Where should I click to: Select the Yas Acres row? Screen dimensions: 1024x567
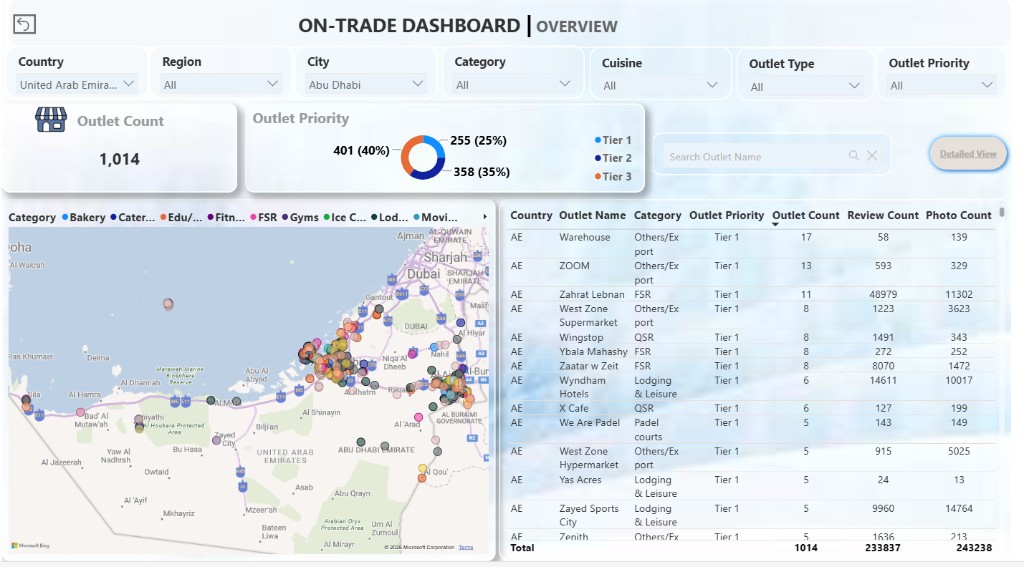click(x=752, y=486)
